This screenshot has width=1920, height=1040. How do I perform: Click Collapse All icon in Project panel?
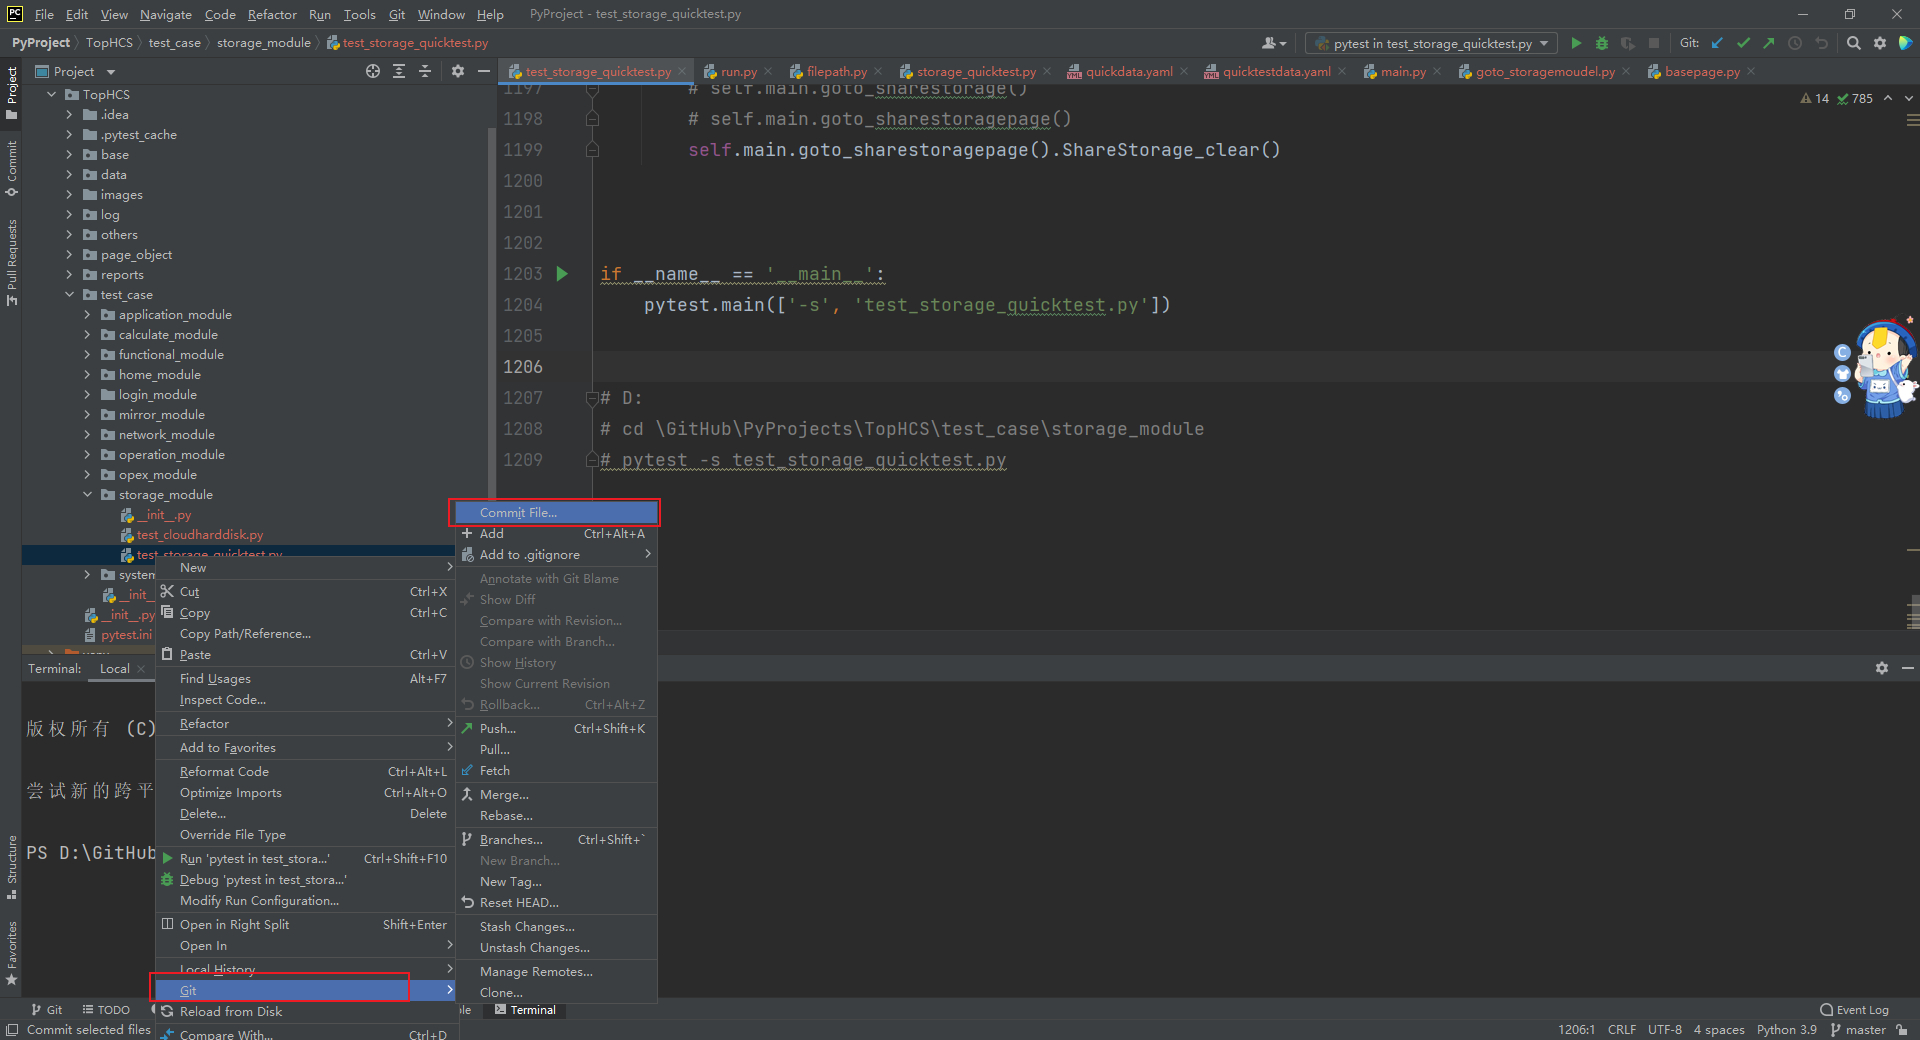pos(425,71)
